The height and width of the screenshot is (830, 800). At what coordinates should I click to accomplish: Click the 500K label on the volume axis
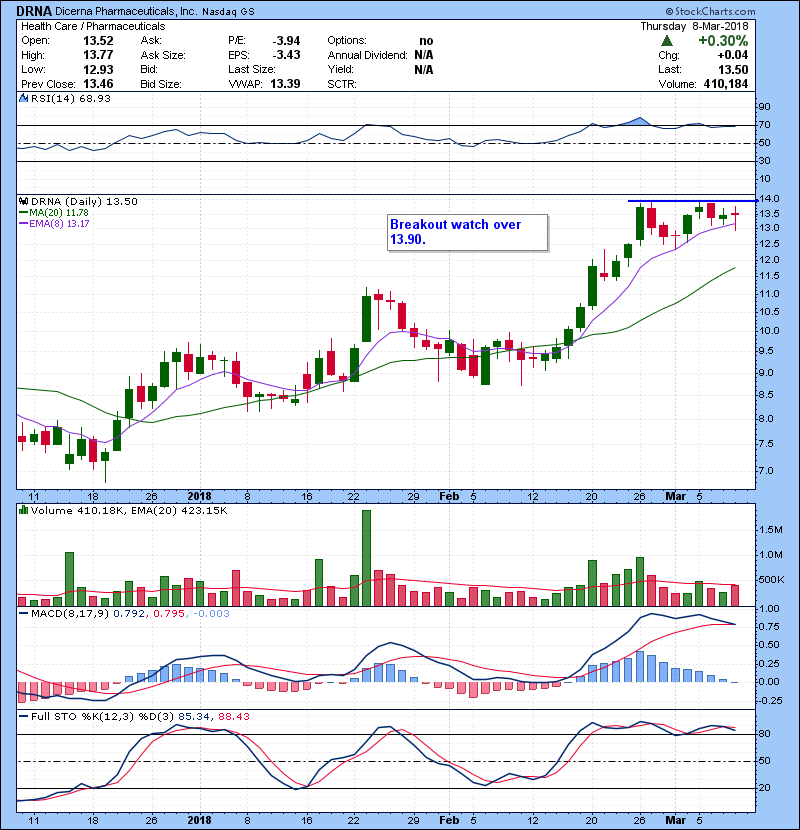771,580
